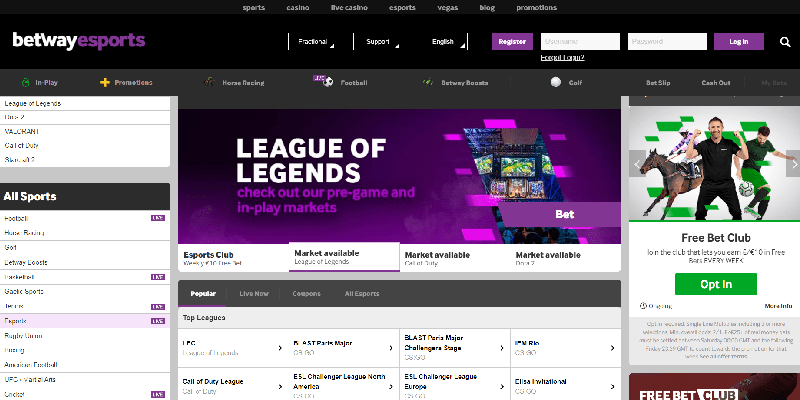800x400 pixels.
Task: Open UFC / Martial Arts in sidebar
Action: click(x=85, y=380)
